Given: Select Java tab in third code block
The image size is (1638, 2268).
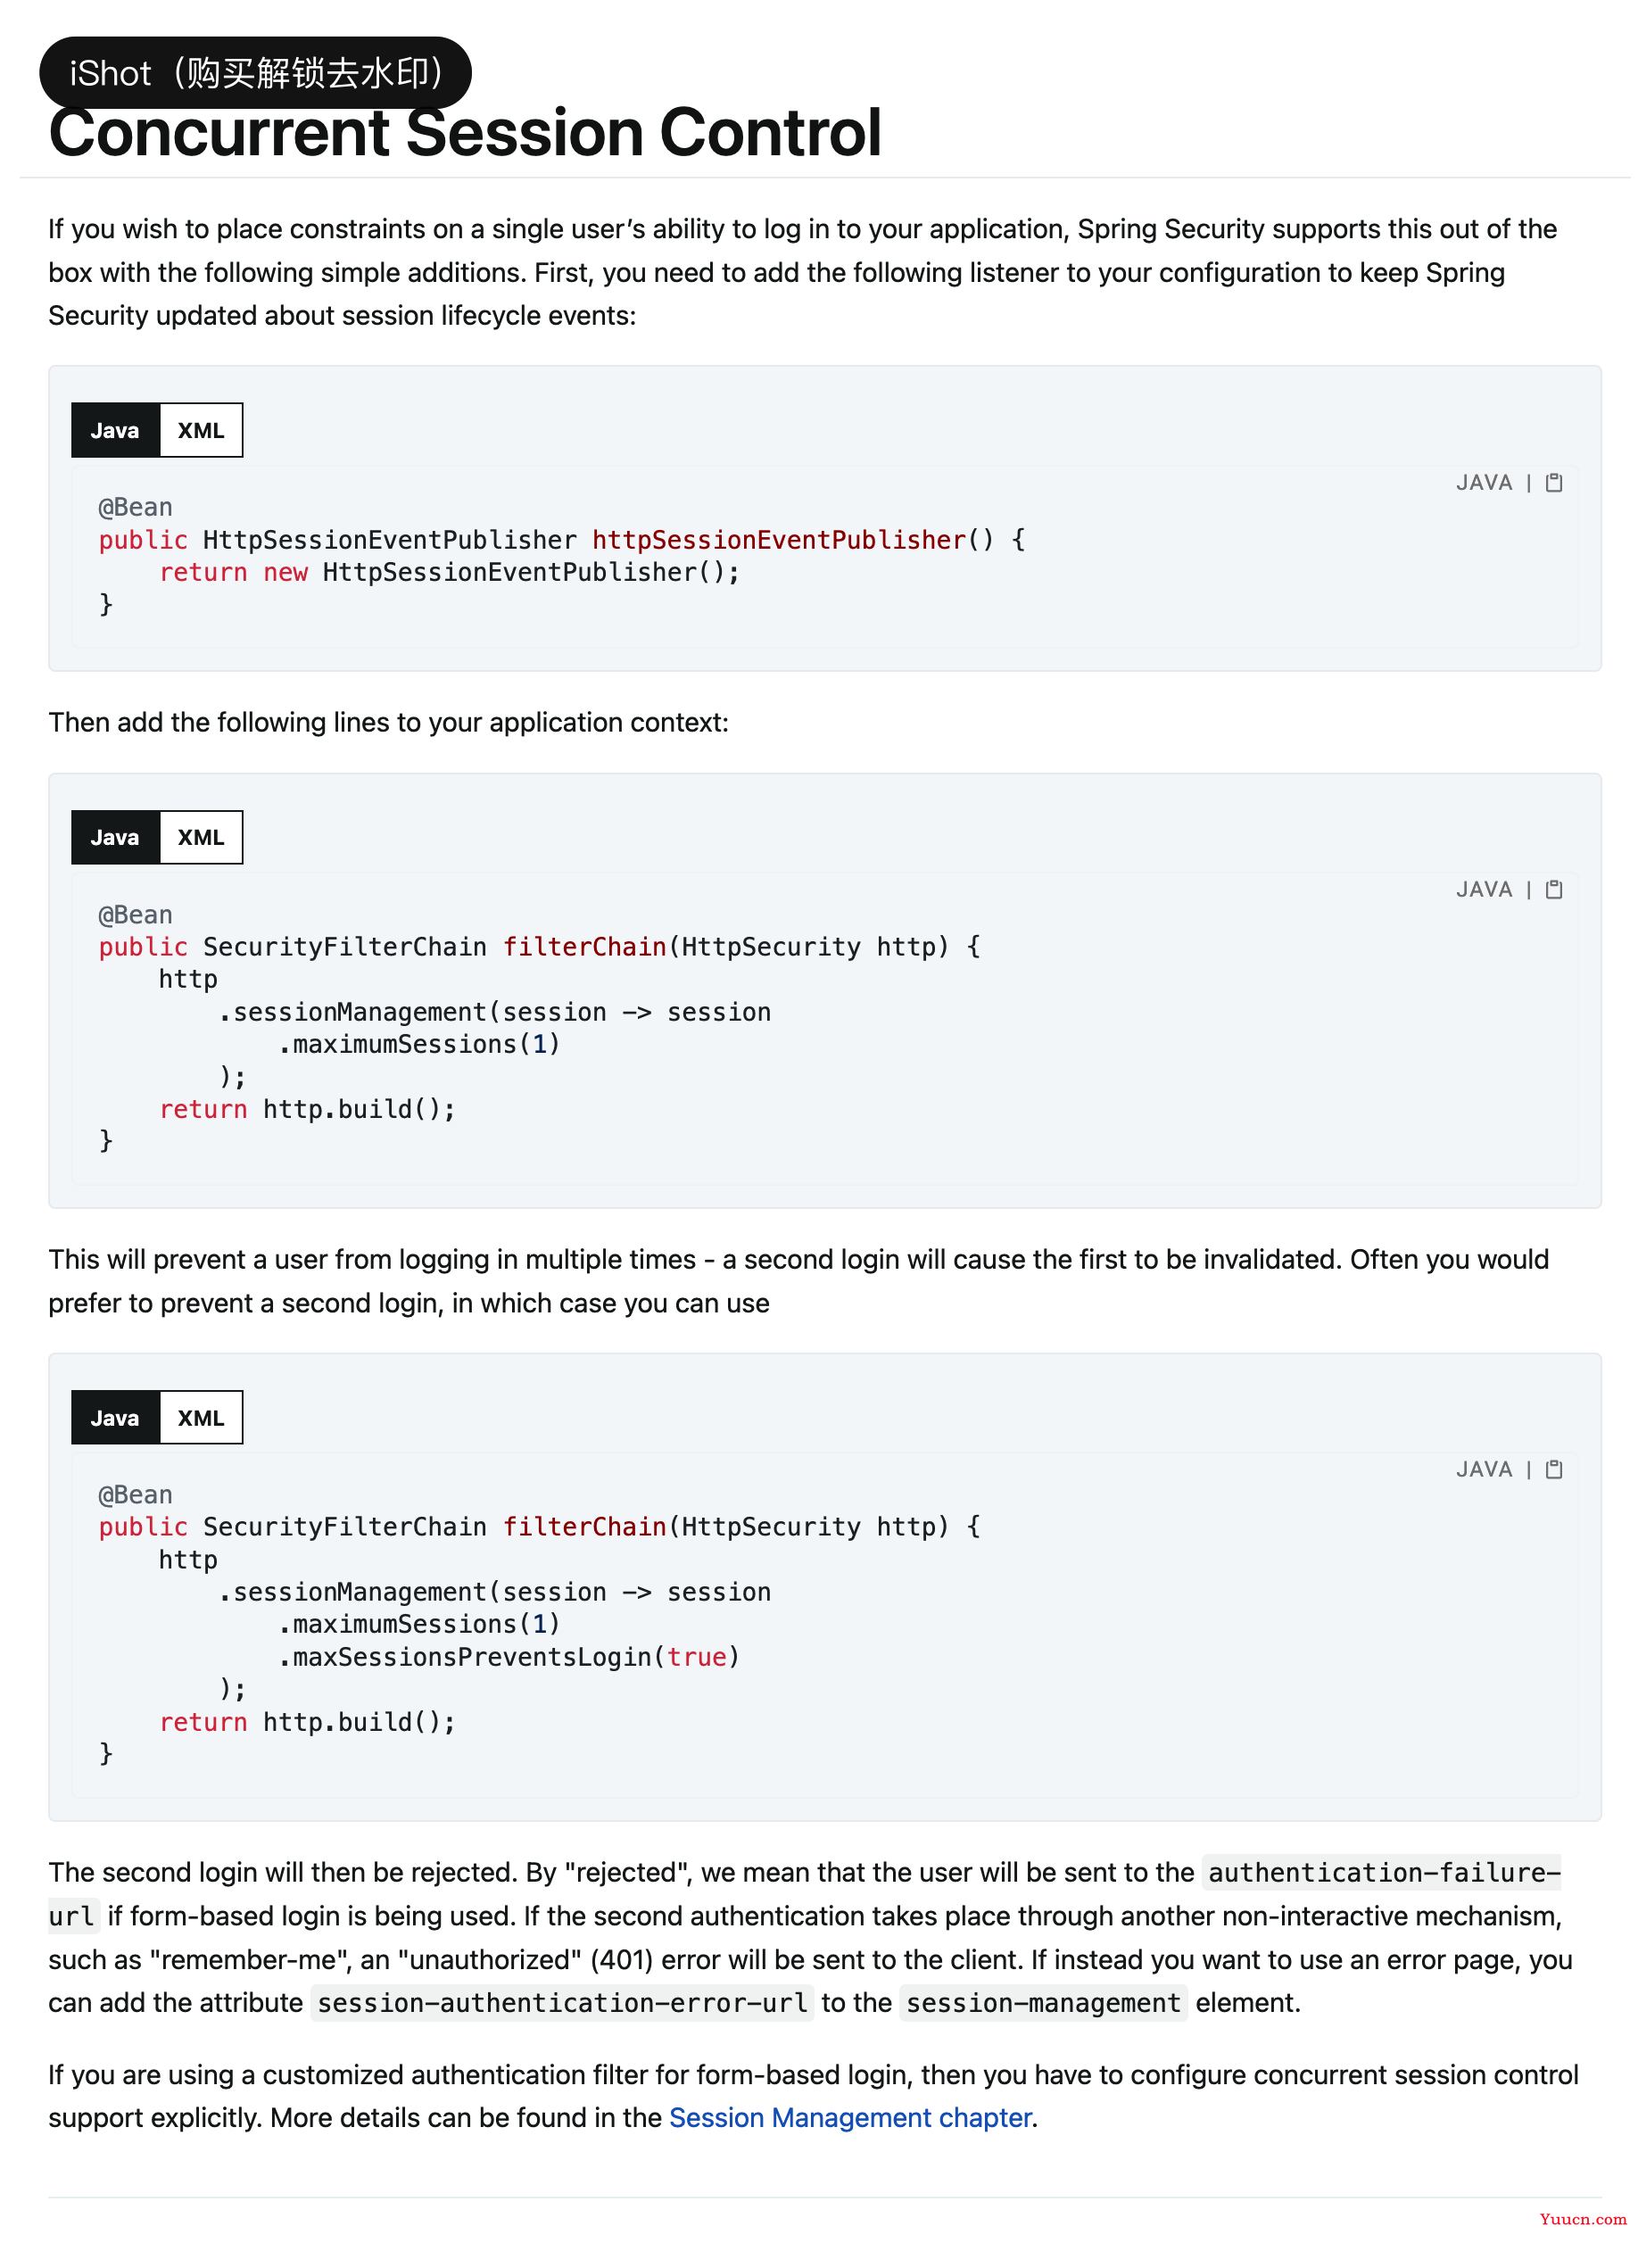Looking at the screenshot, I should pyautogui.click(x=115, y=1418).
